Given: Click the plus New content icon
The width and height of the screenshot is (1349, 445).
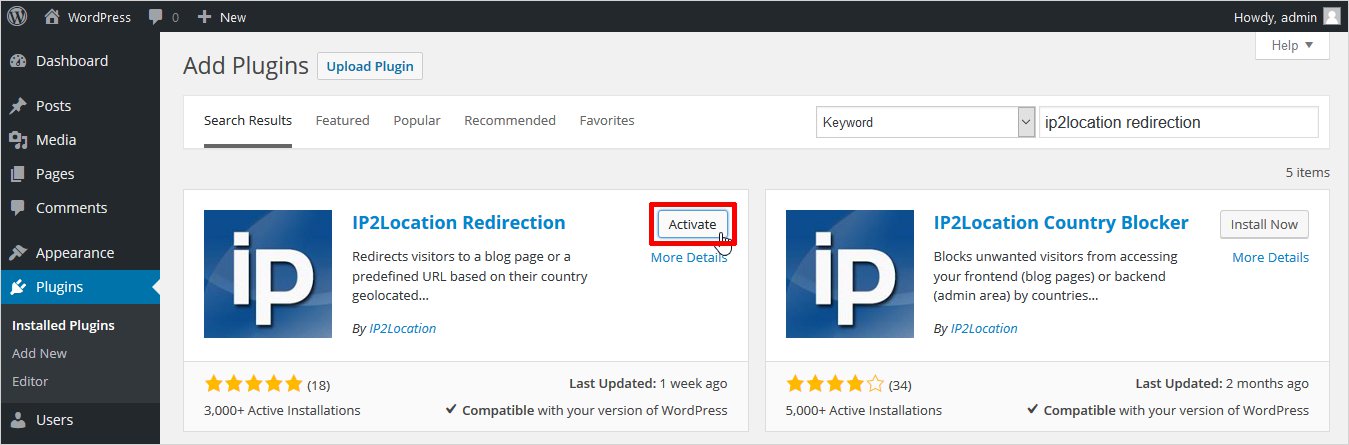Looking at the screenshot, I should 204,17.
